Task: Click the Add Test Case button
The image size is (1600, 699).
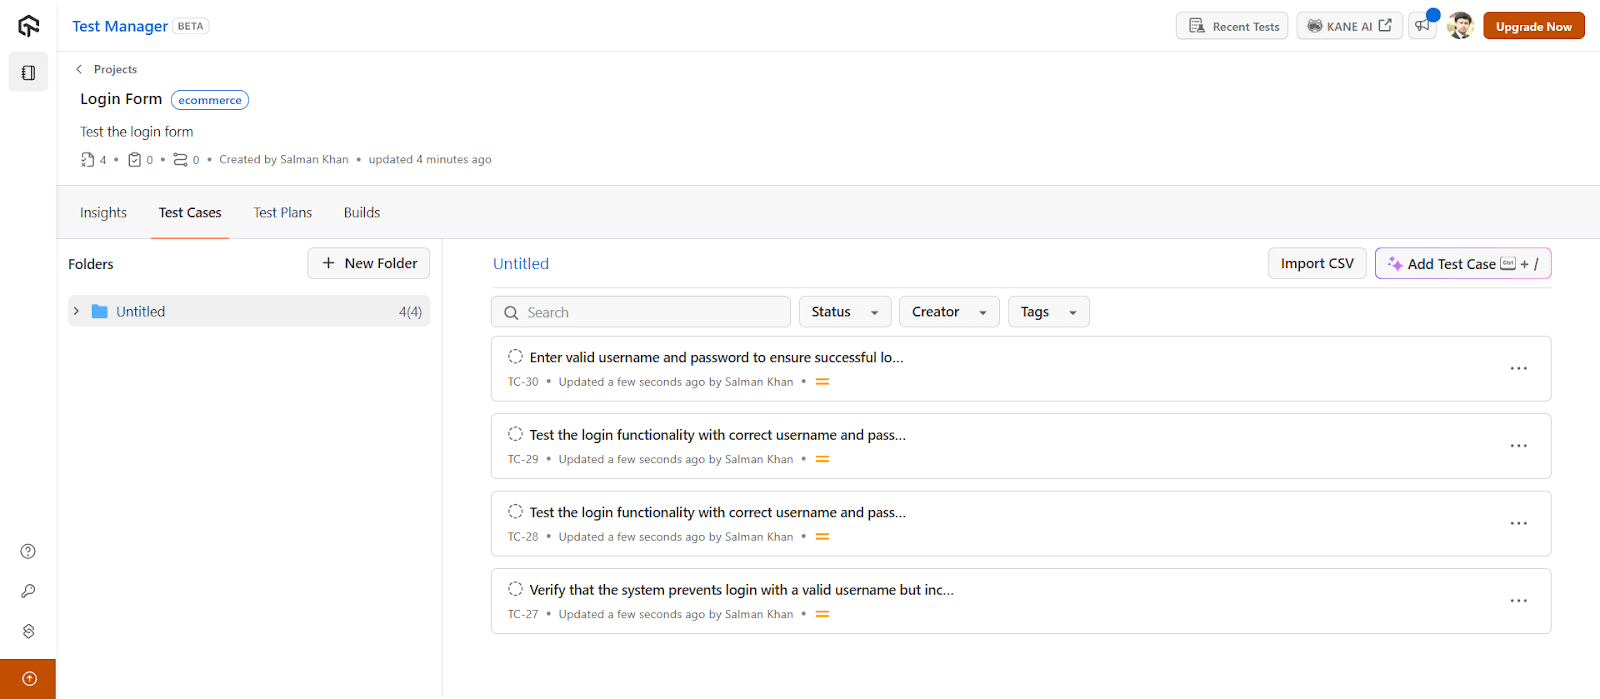Action: coord(1463,263)
